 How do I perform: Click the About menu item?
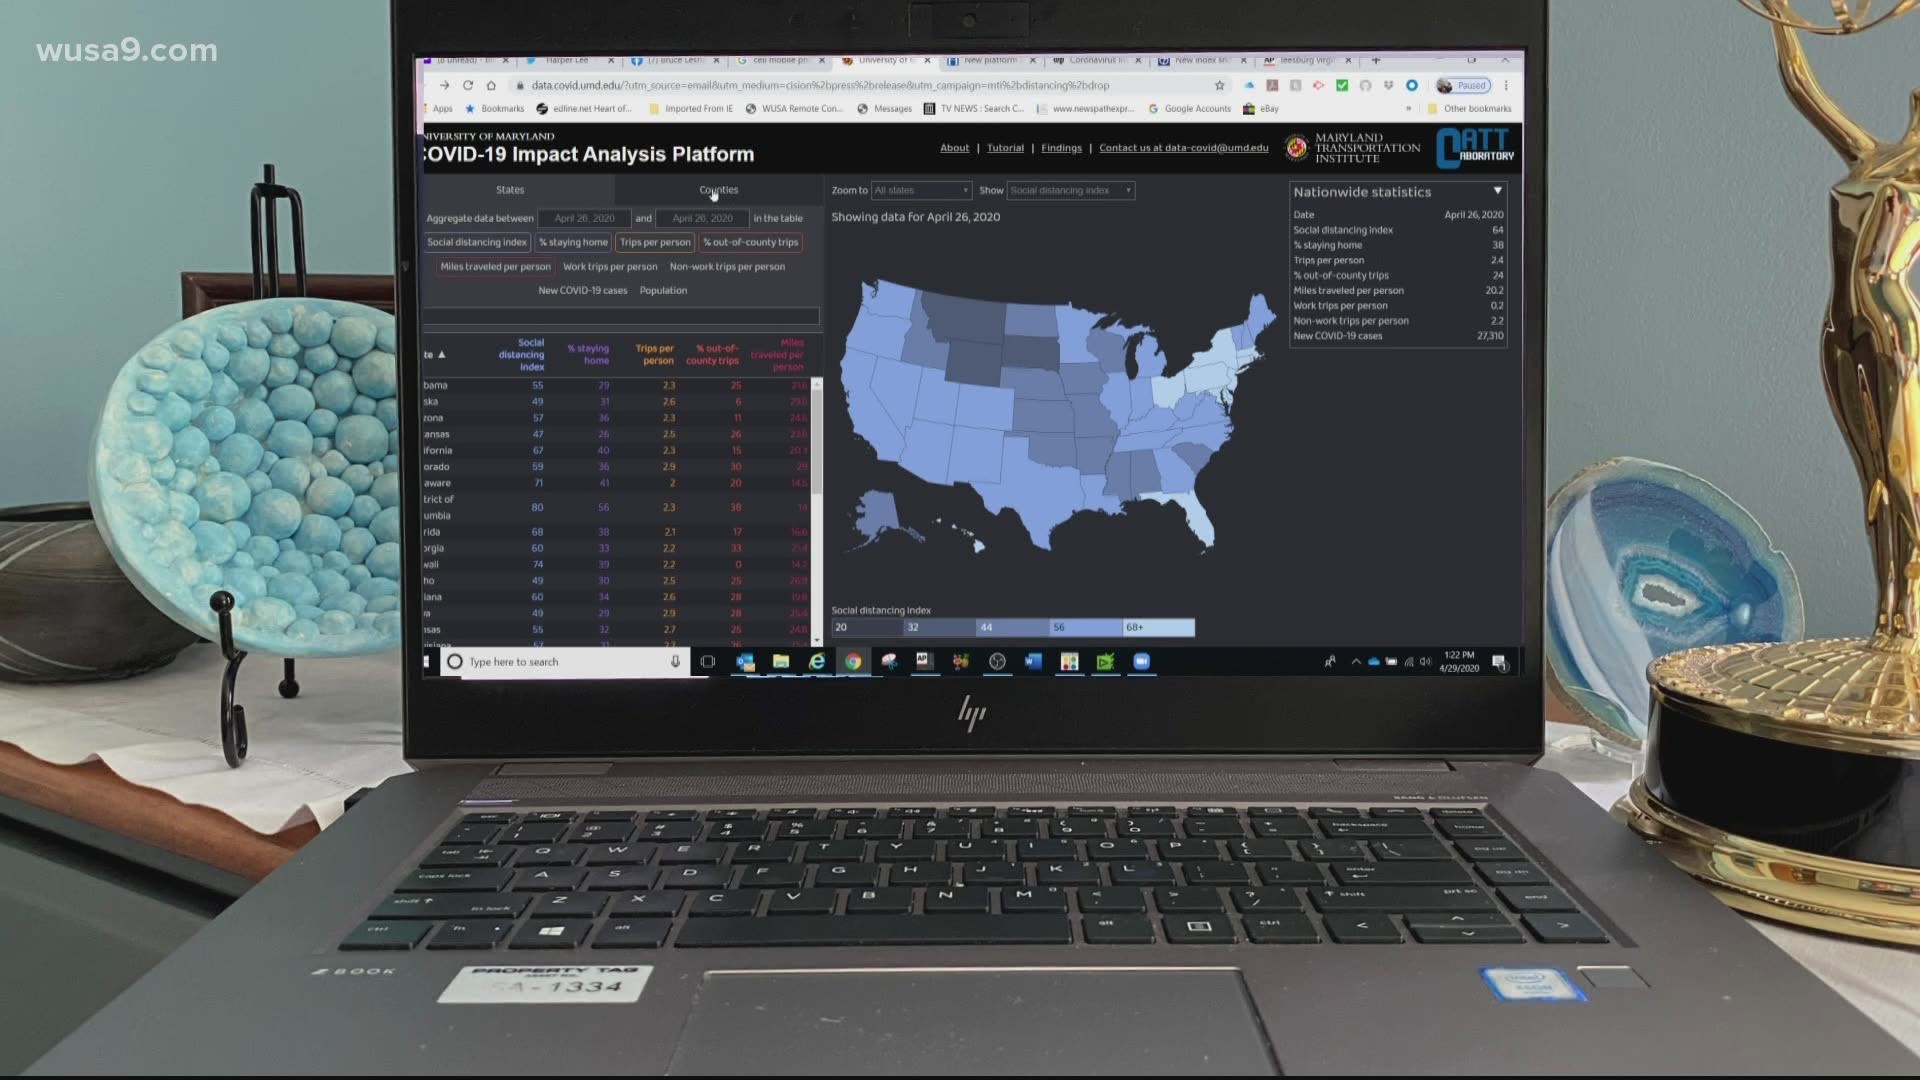952,146
